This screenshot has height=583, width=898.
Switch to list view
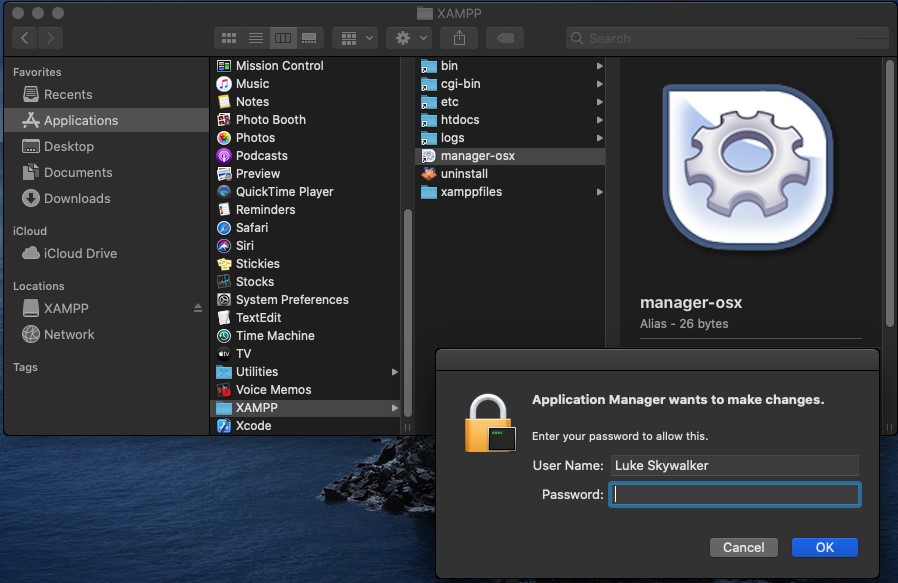pyautogui.click(x=255, y=38)
